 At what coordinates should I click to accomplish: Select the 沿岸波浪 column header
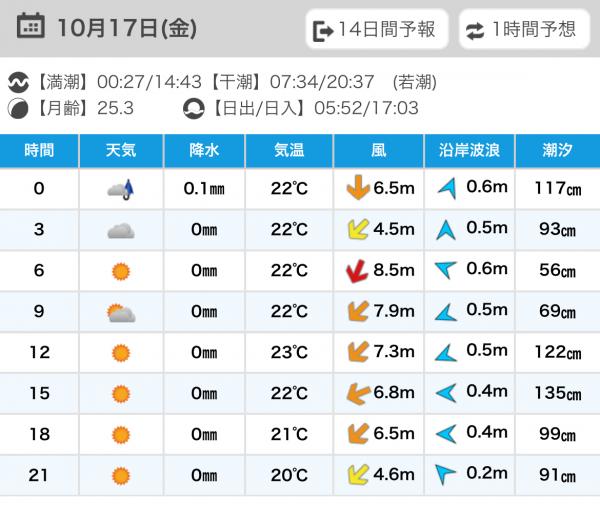(x=469, y=151)
